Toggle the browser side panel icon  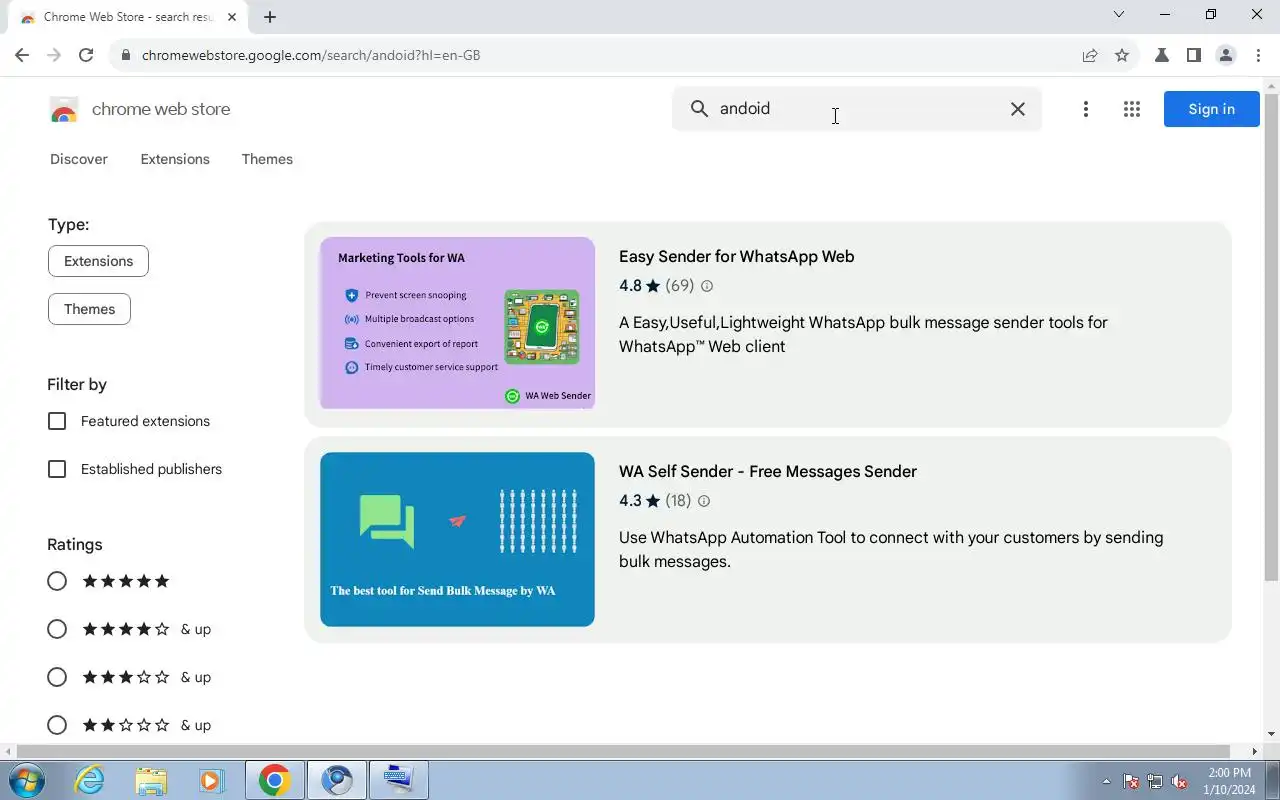point(1194,55)
